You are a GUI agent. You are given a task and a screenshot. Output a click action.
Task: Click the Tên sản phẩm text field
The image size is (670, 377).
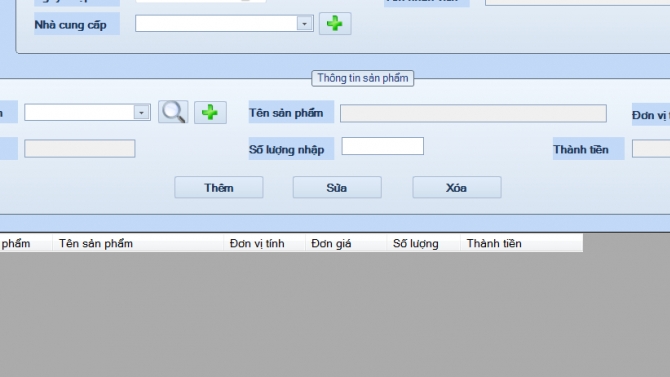click(x=473, y=113)
